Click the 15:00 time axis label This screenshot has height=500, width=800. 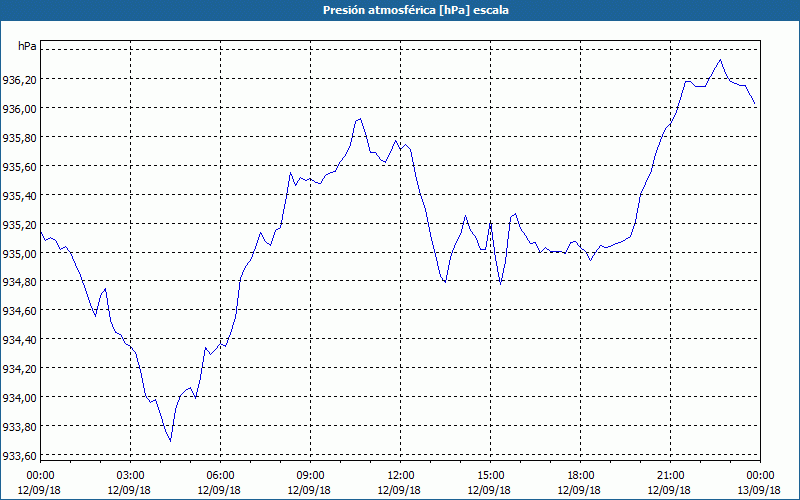pyautogui.click(x=490, y=476)
